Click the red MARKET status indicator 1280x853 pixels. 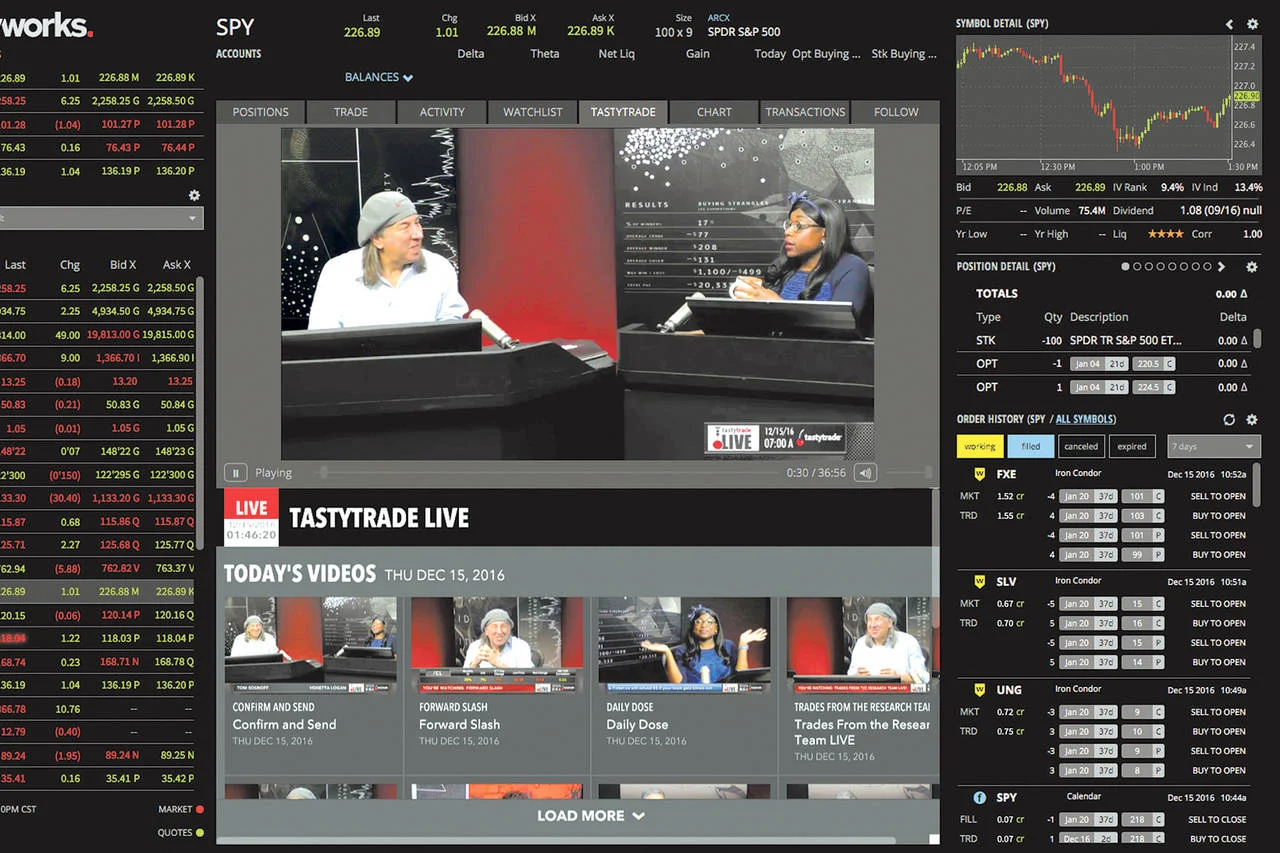(x=199, y=809)
